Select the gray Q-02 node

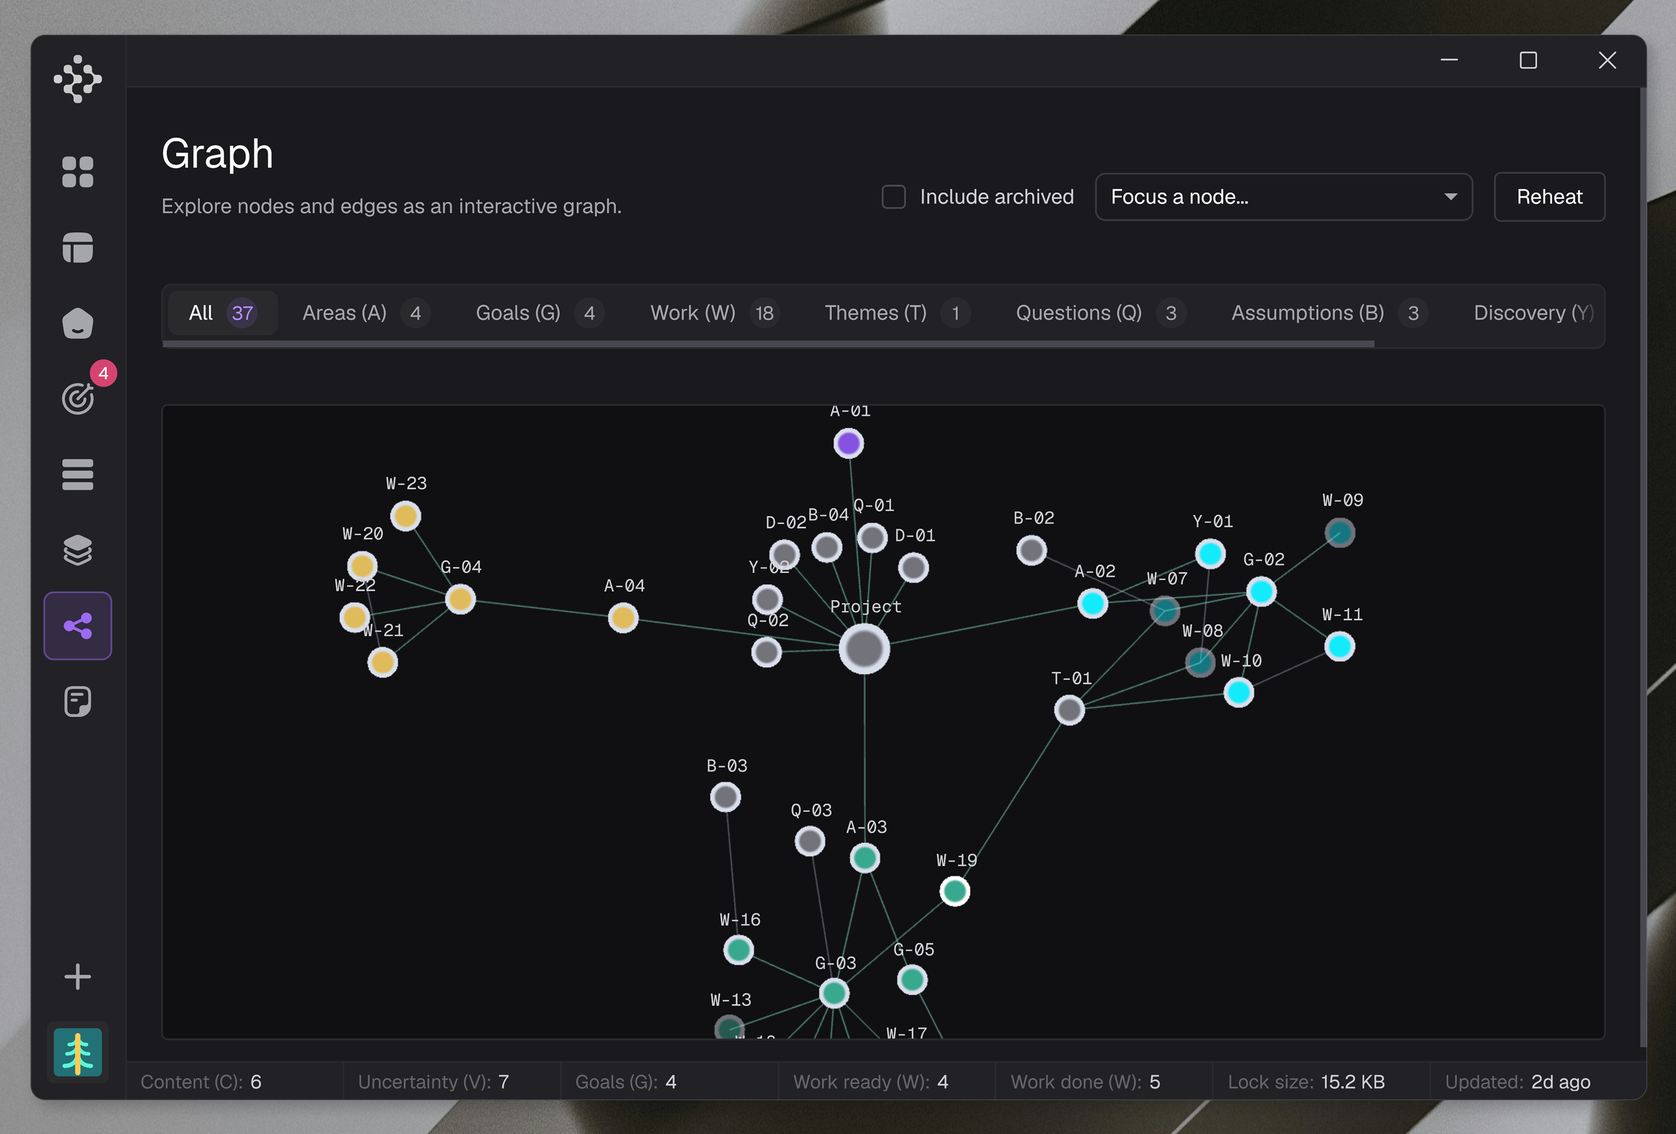click(766, 652)
